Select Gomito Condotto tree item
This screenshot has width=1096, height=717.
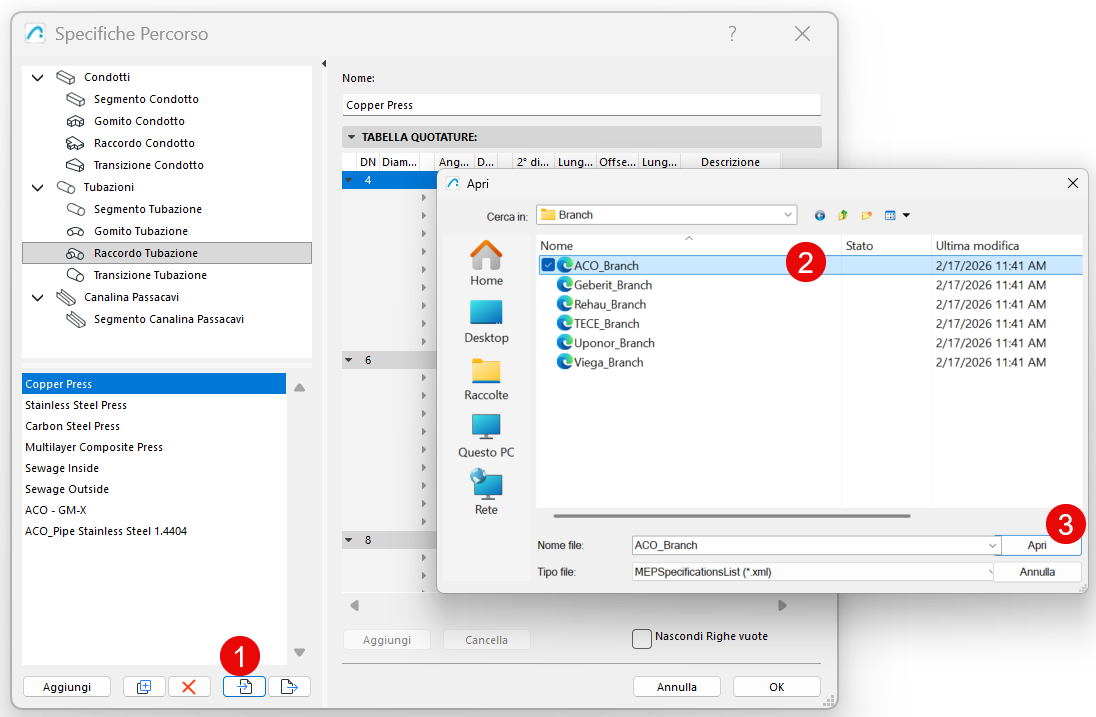click(139, 121)
